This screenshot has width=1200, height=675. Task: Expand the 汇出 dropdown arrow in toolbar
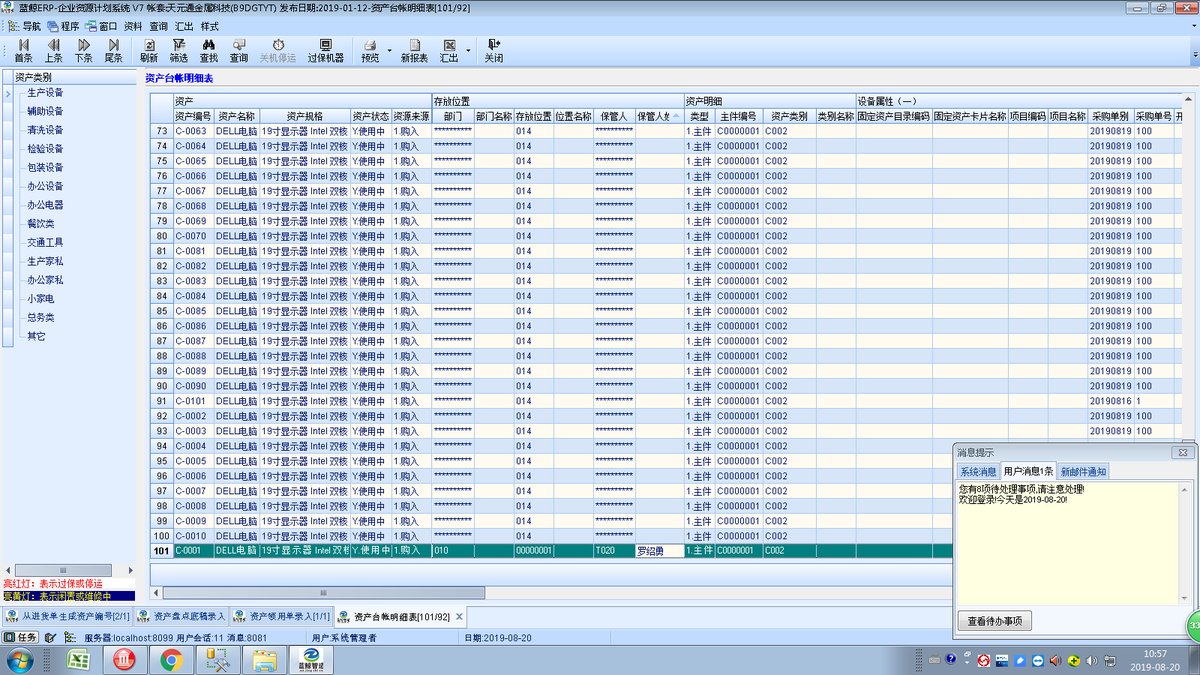pos(467,51)
